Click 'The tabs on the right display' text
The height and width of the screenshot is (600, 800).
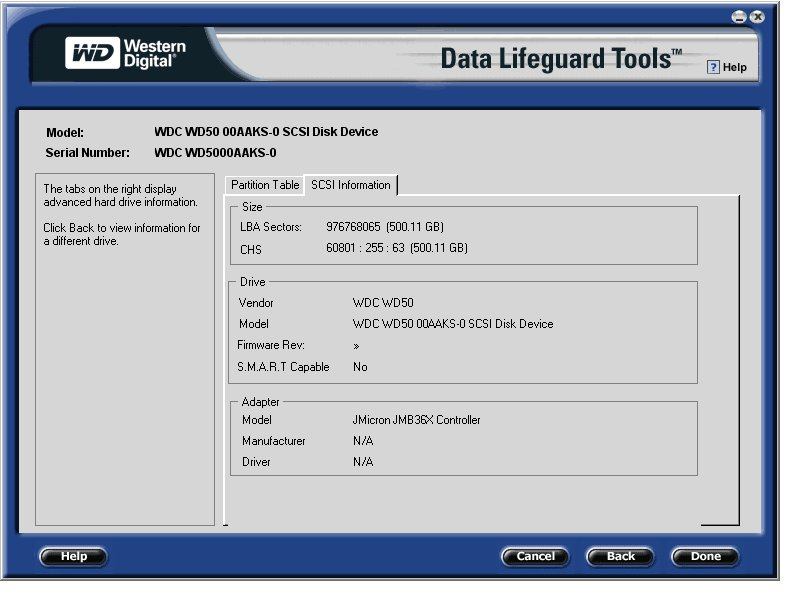(120, 195)
